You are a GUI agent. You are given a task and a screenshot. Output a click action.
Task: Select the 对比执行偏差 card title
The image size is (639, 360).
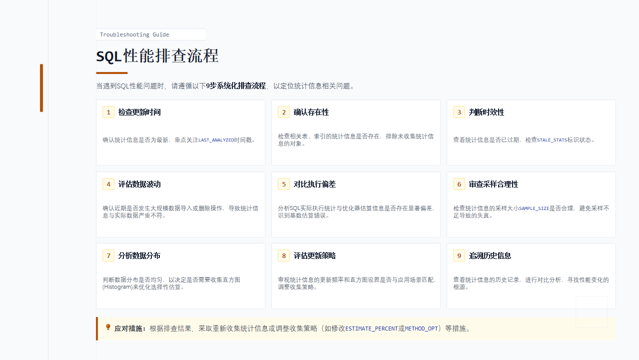(315, 184)
